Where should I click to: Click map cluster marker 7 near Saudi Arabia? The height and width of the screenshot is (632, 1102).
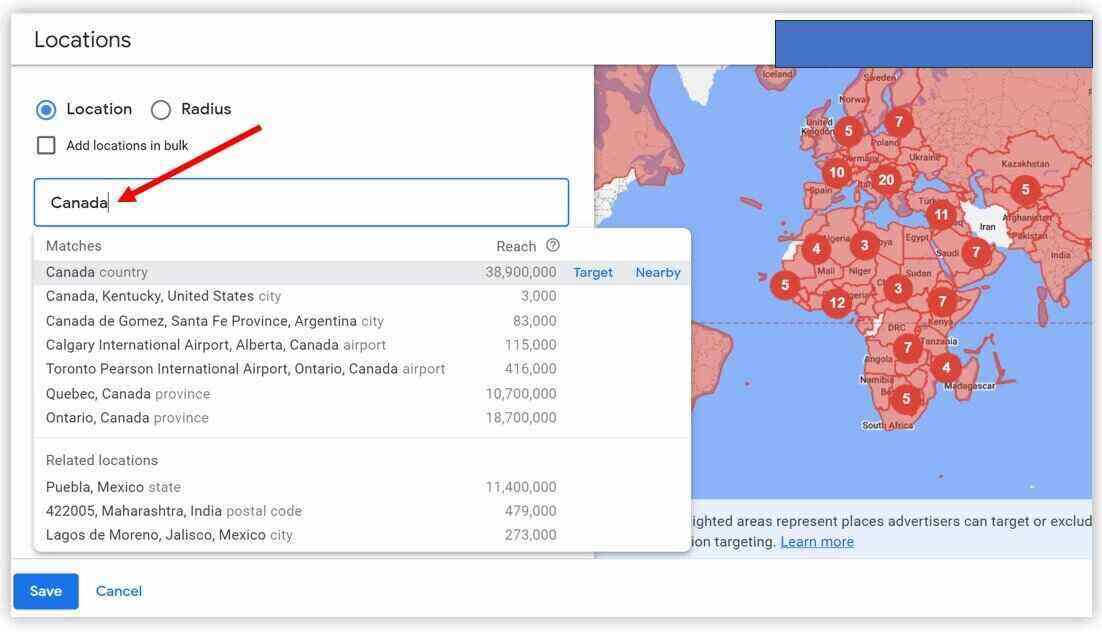(975, 252)
